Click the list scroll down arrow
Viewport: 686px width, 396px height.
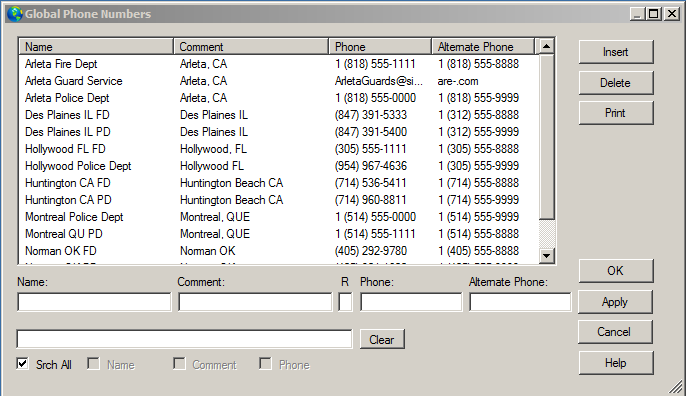coord(546,256)
